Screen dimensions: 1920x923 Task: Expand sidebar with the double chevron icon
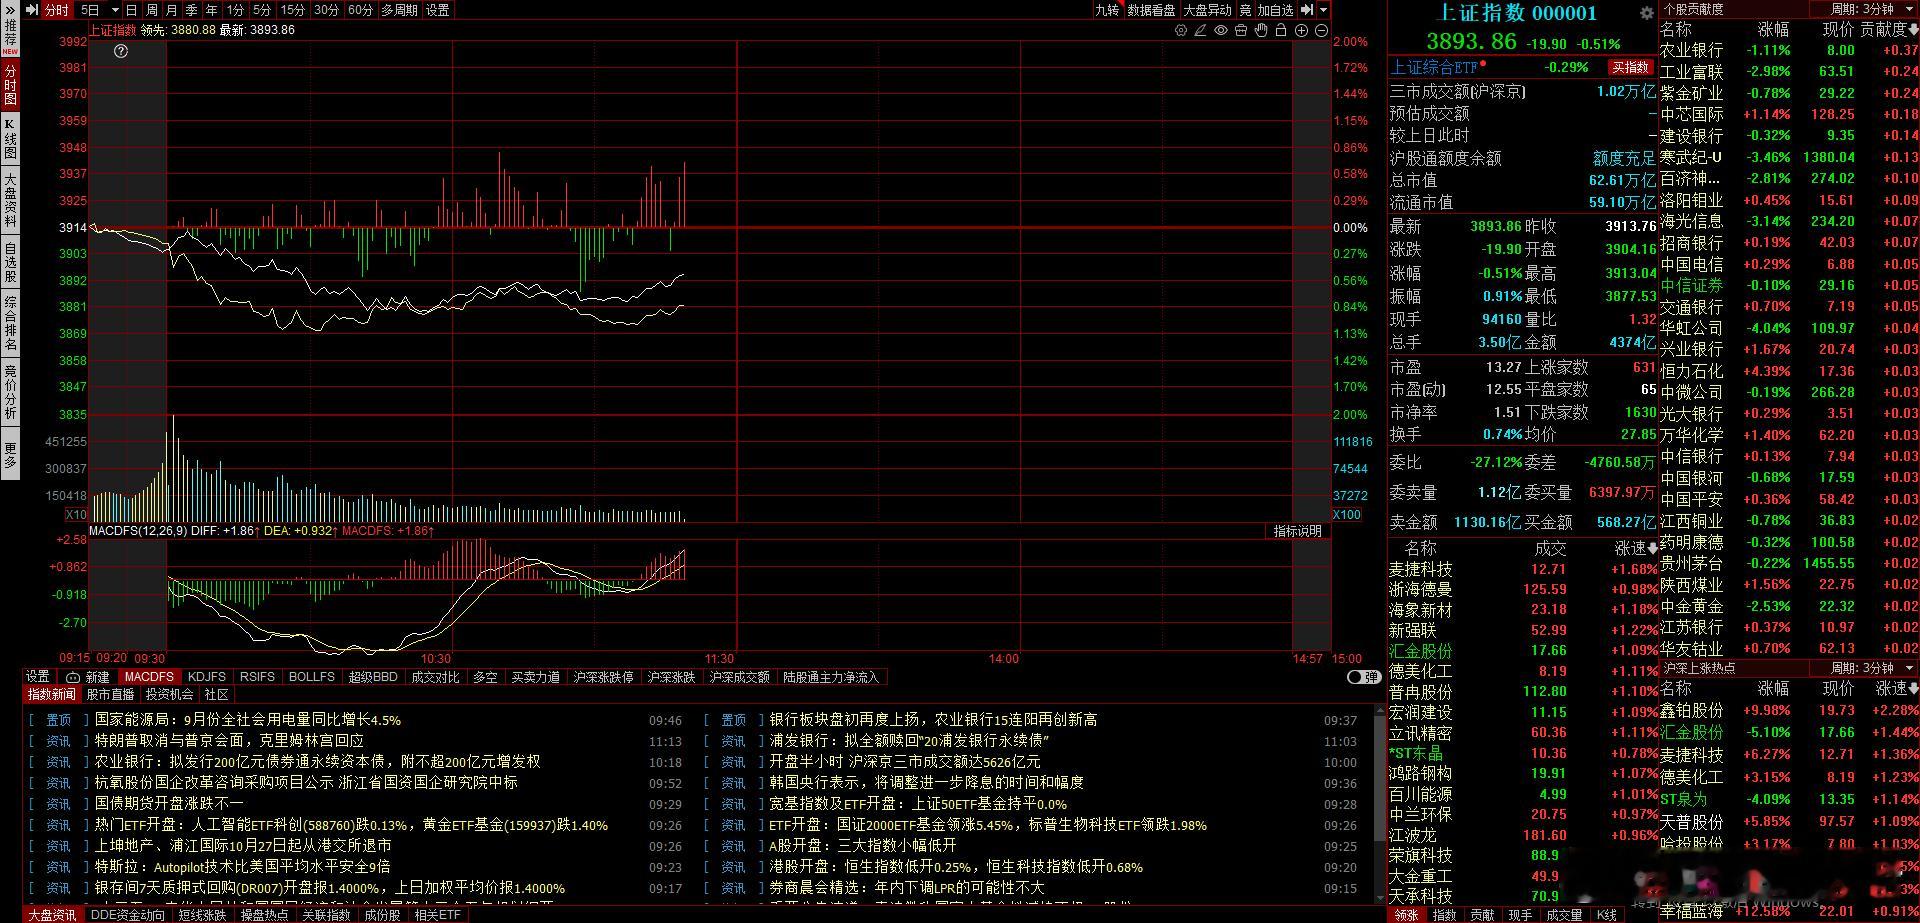(11, 10)
